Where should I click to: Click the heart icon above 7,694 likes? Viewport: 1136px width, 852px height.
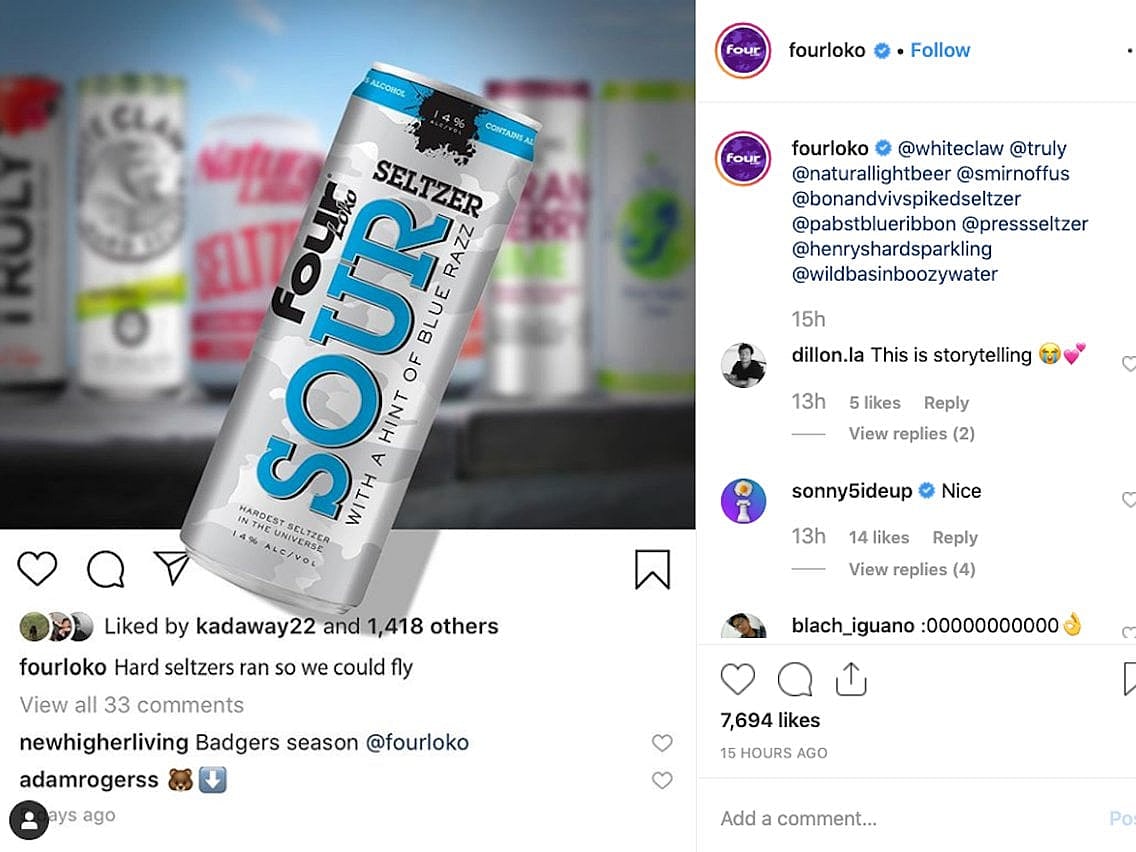tap(738, 680)
